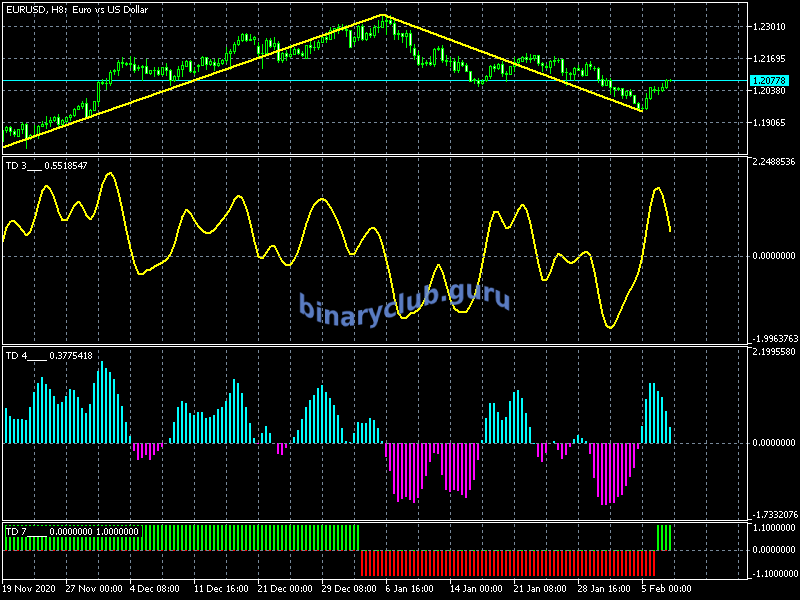Click the 6 Jan 16:00 date label

[x=412, y=589]
